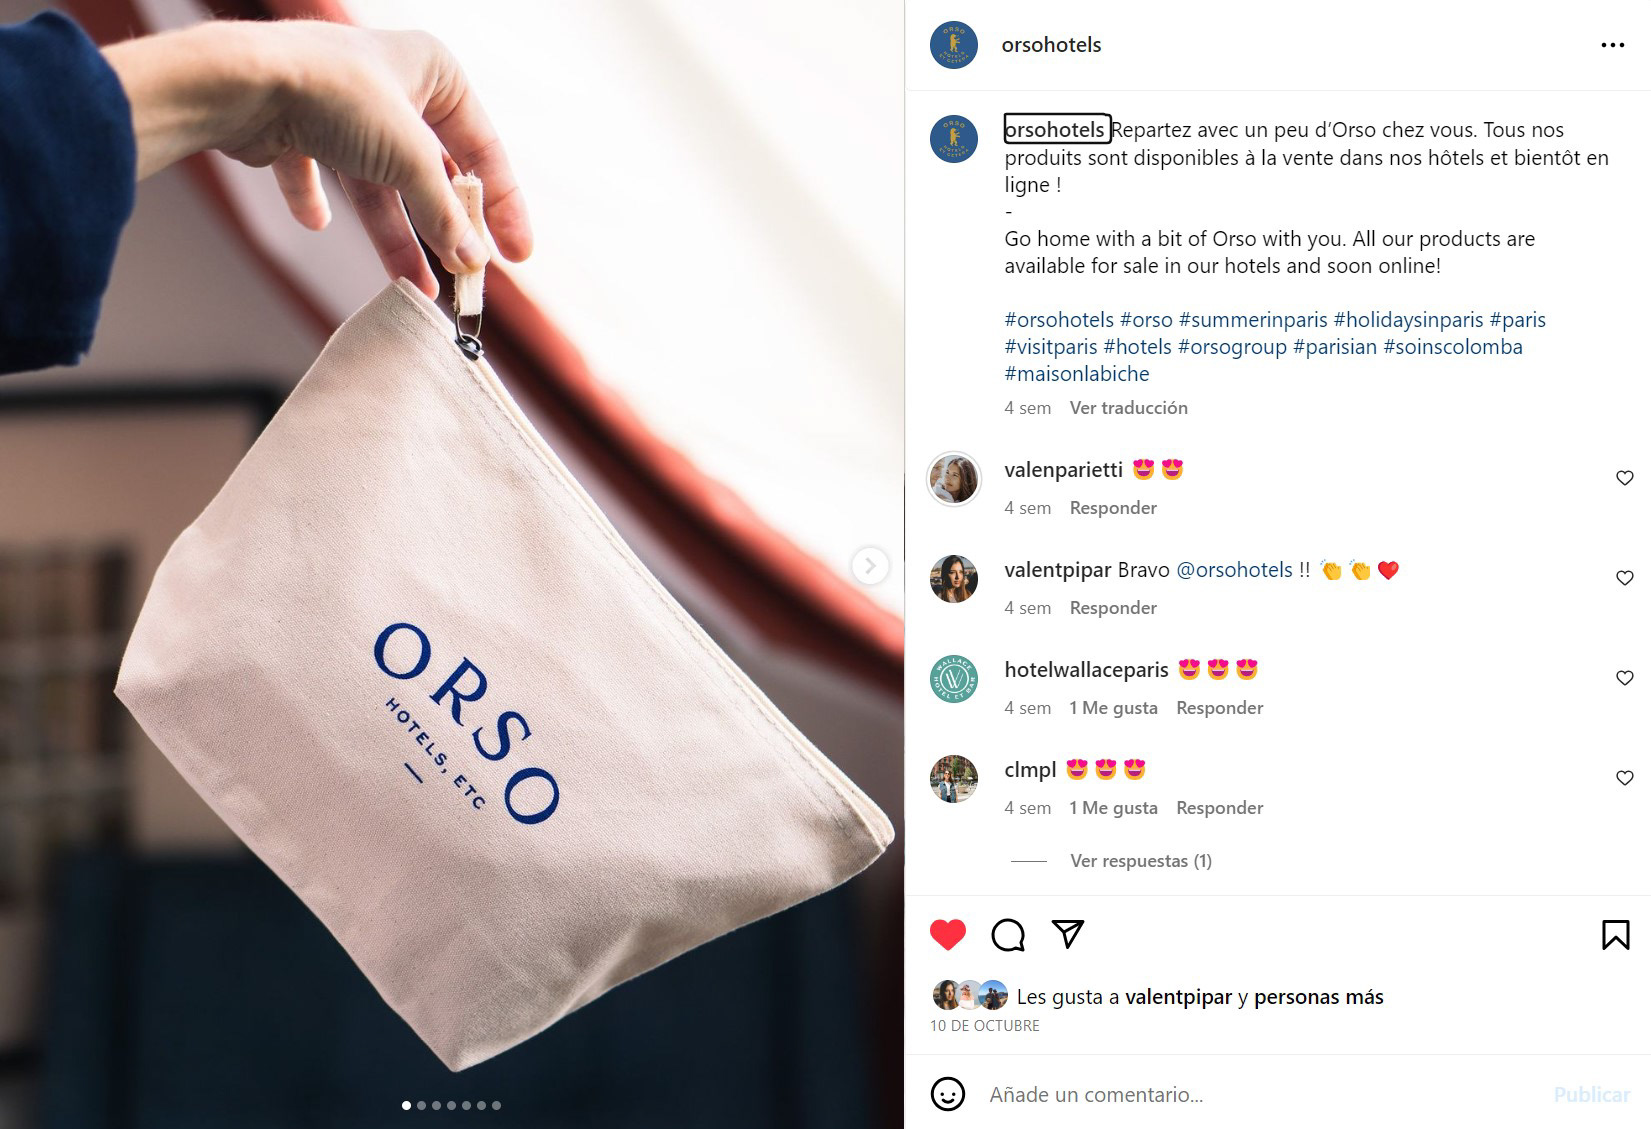This screenshot has width=1651, height=1129.
Task: Reply to valentpipar's comment via Responder
Action: coord(1112,608)
